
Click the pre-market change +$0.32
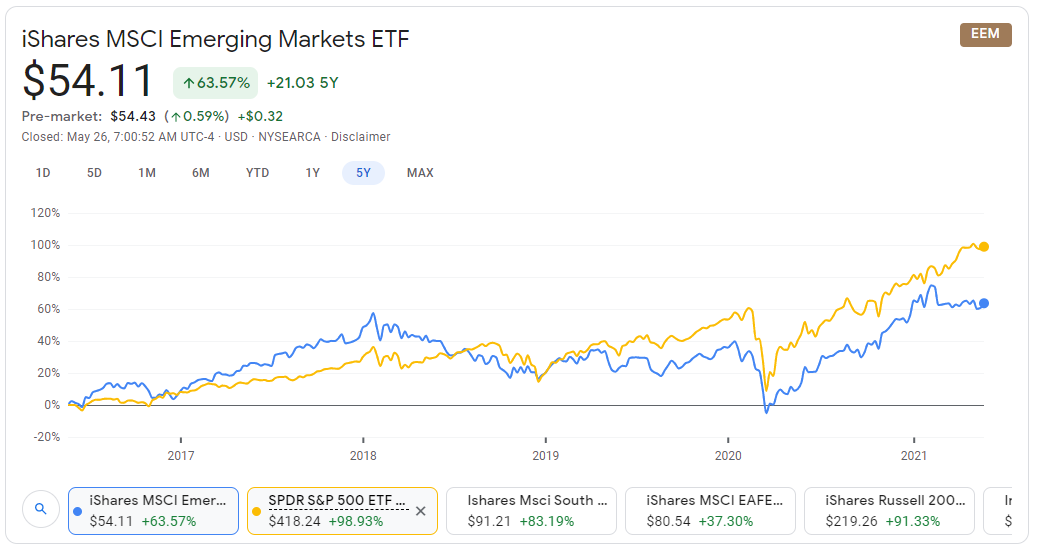tap(260, 116)
